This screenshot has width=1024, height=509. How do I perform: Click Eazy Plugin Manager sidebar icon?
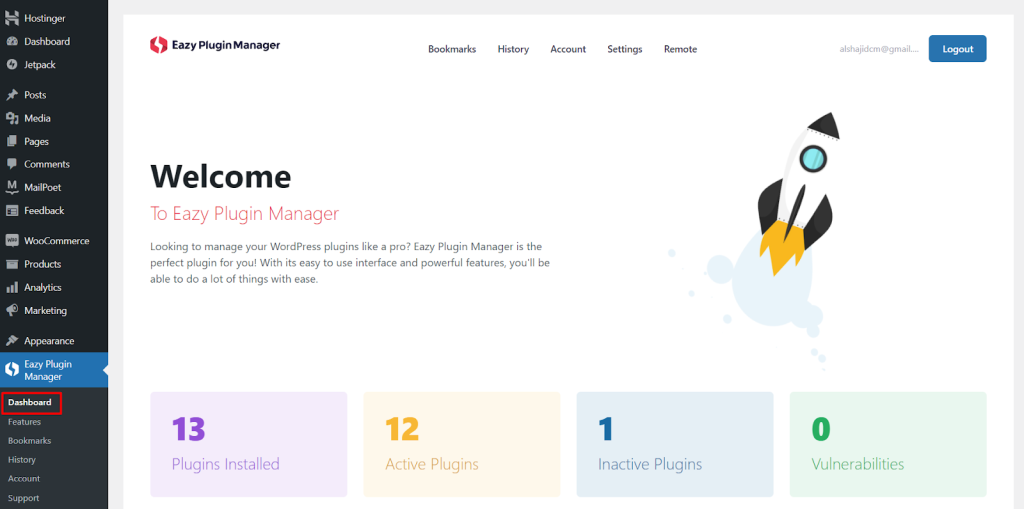point(12,370)
